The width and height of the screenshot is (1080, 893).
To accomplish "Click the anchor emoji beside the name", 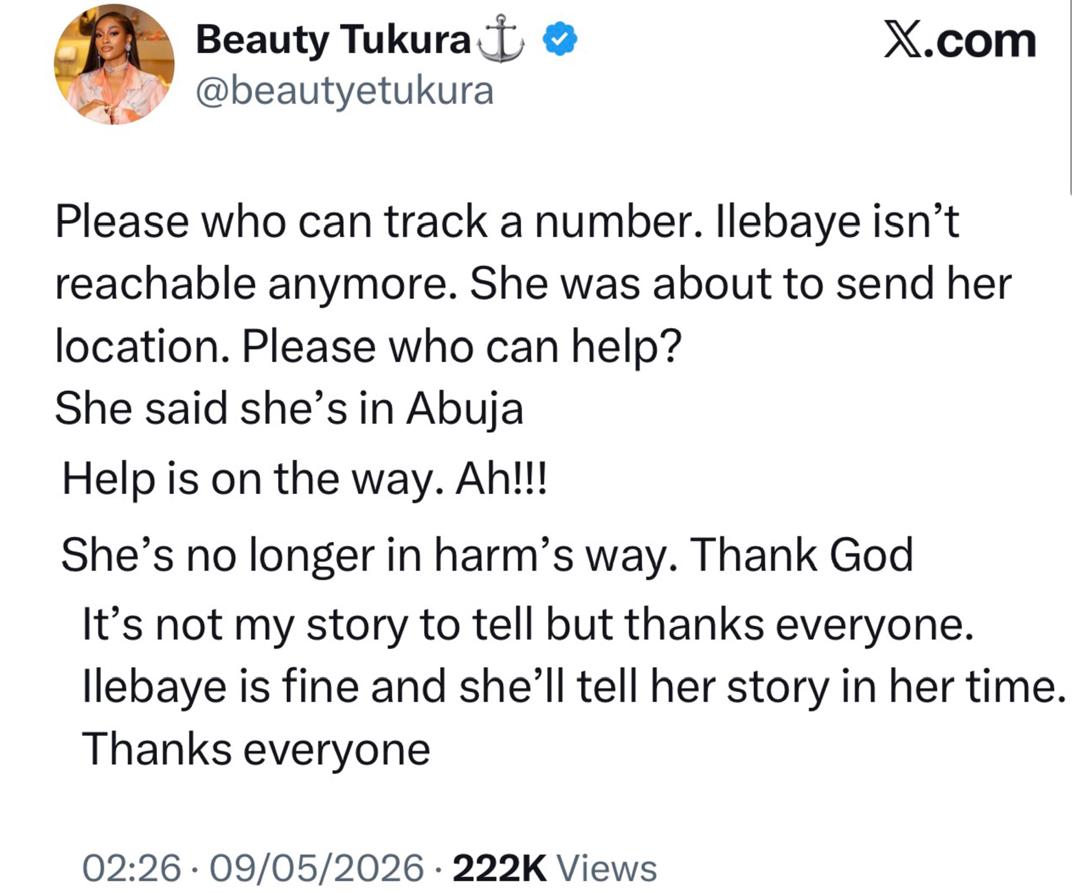I will click(501, 41).
